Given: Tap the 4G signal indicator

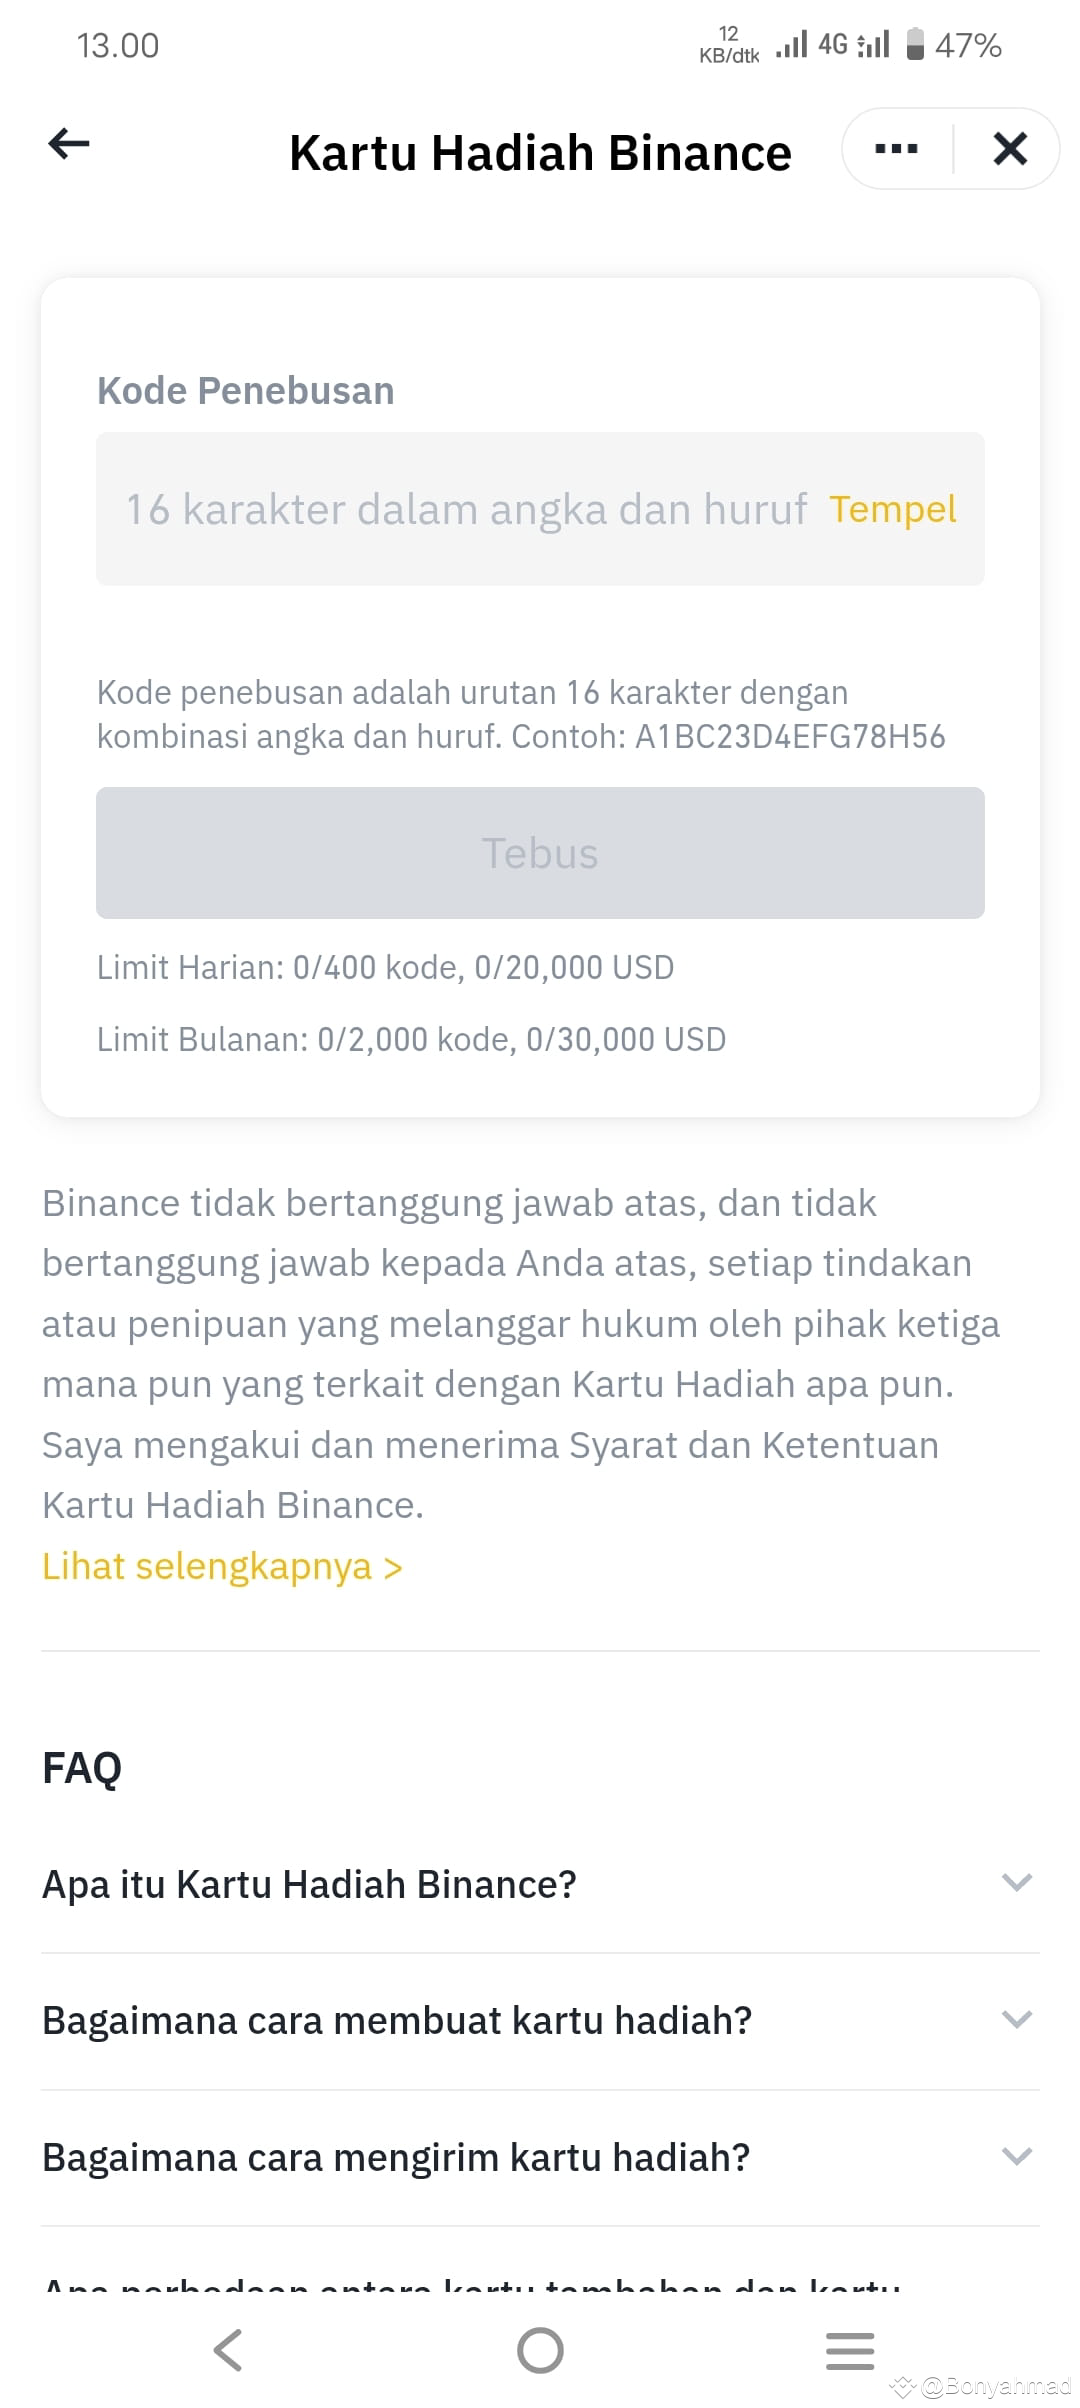Looking at the screenshot, I should (832, 45).
